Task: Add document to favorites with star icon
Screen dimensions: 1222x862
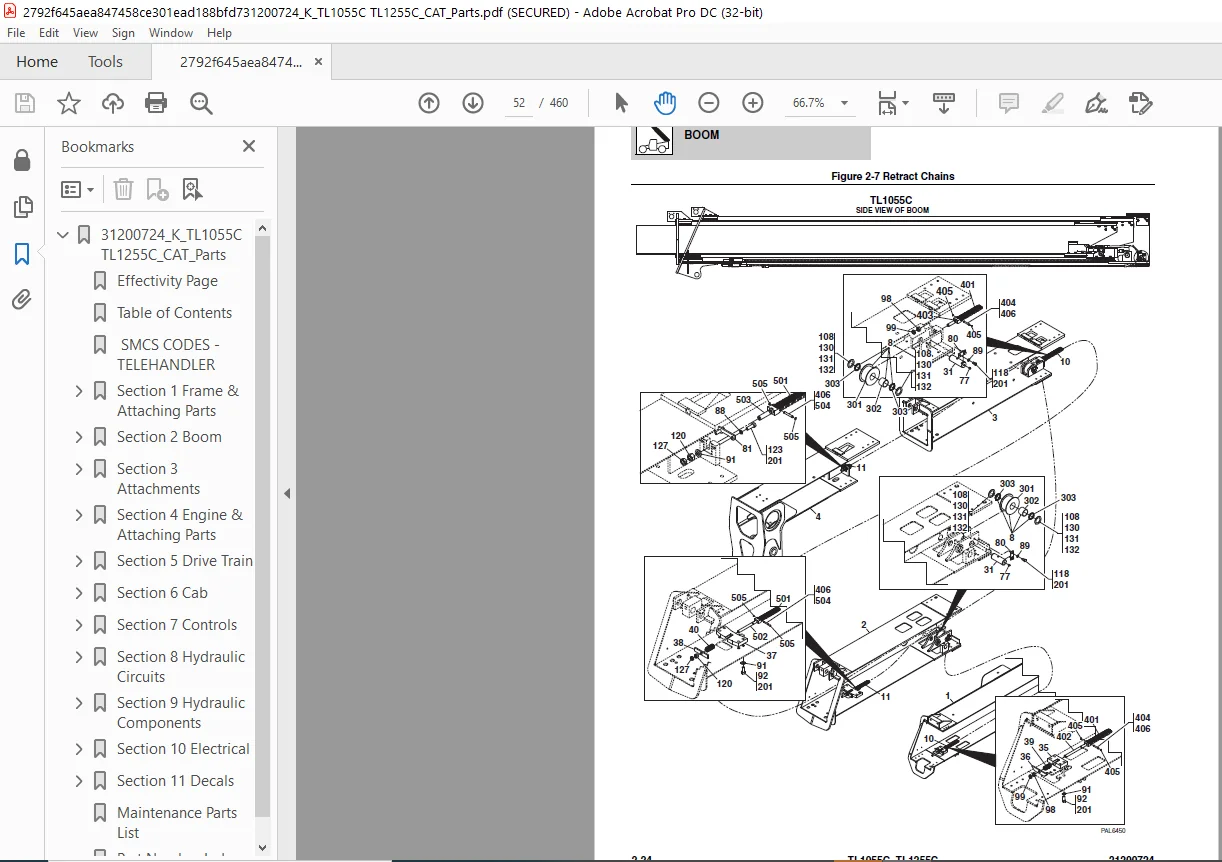Action: tap(68, 103)
